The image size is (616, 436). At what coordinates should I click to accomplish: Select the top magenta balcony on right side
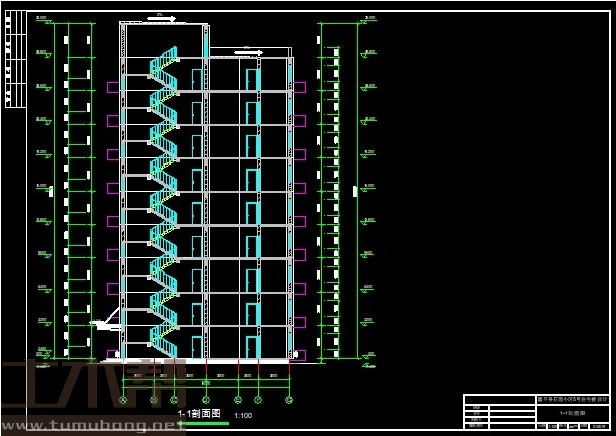pos(298,87)
